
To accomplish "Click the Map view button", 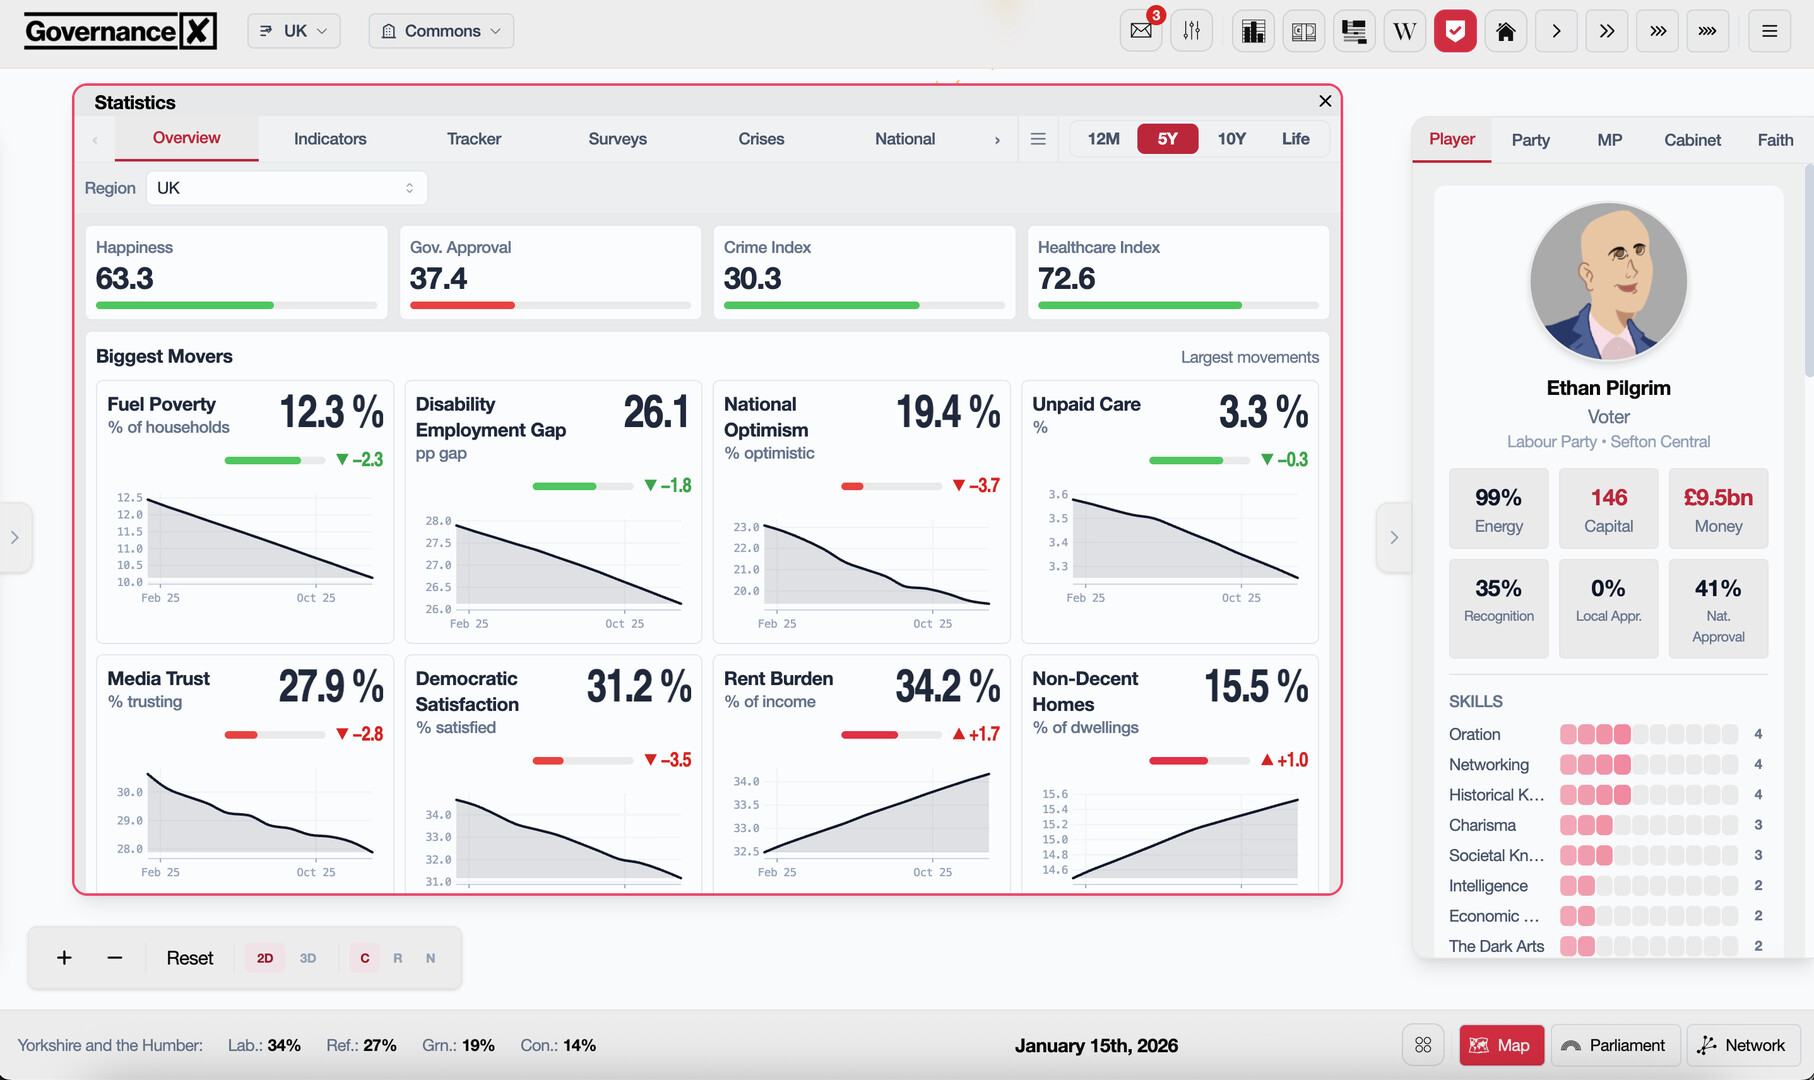I will pos(1501,1045).
